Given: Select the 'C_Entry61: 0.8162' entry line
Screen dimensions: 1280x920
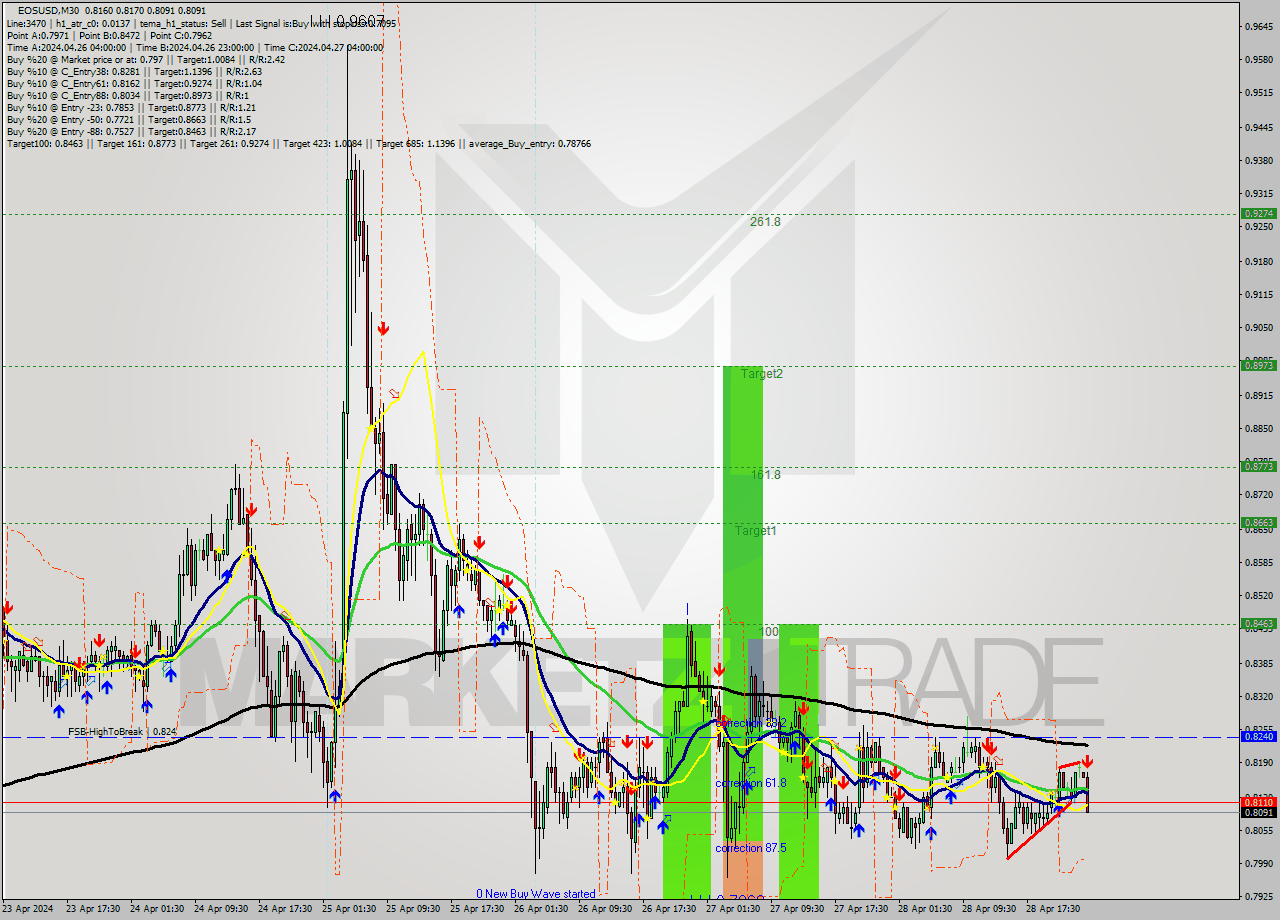Looking at the screenshot, I should [x=134, y=83].
